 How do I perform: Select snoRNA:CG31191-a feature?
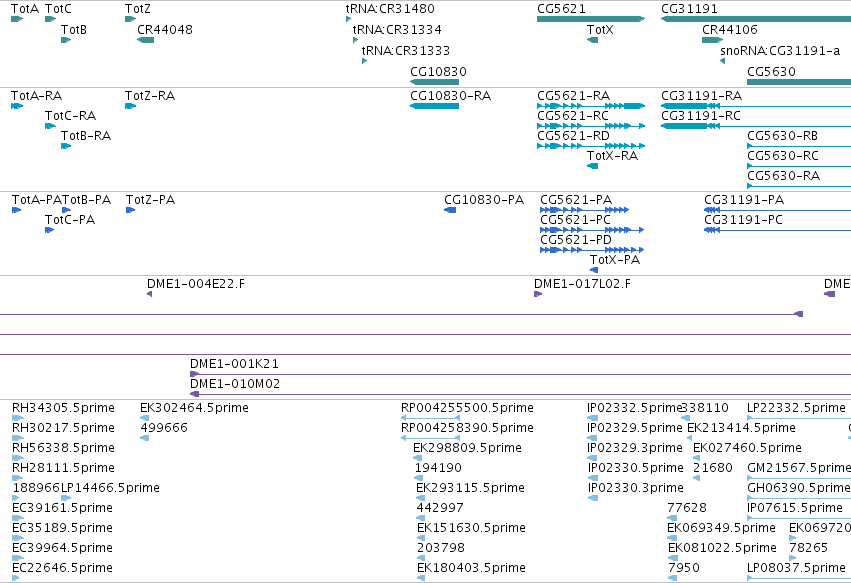722,61
